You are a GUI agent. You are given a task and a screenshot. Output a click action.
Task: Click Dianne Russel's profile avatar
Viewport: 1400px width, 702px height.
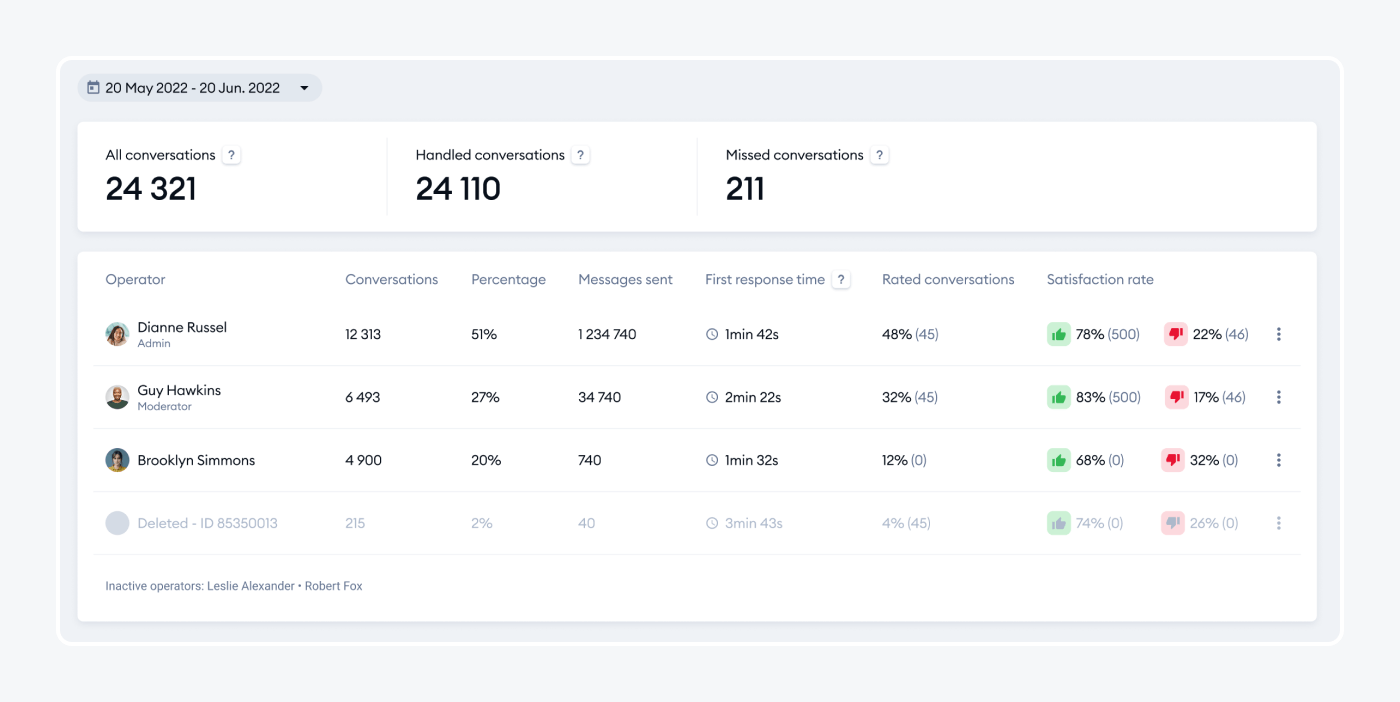tap(117, 333)
